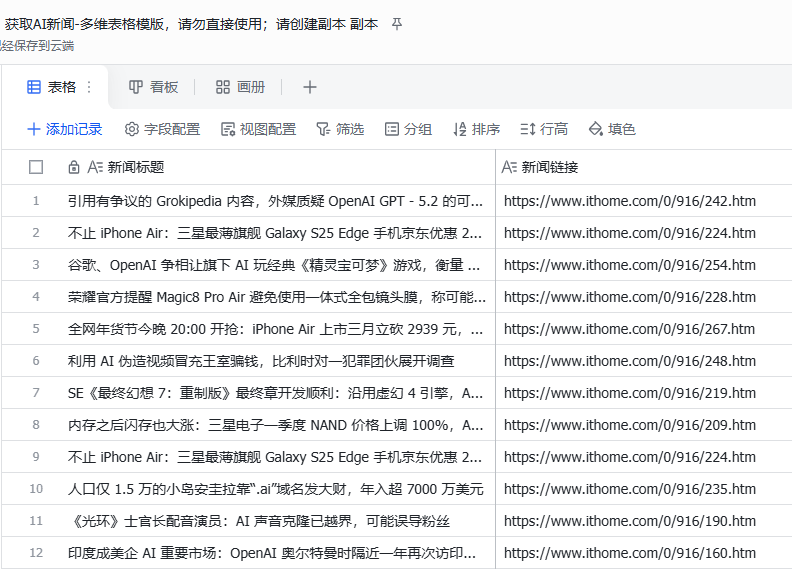
Task: Open the 筛选 filter option
Action: 340,129
